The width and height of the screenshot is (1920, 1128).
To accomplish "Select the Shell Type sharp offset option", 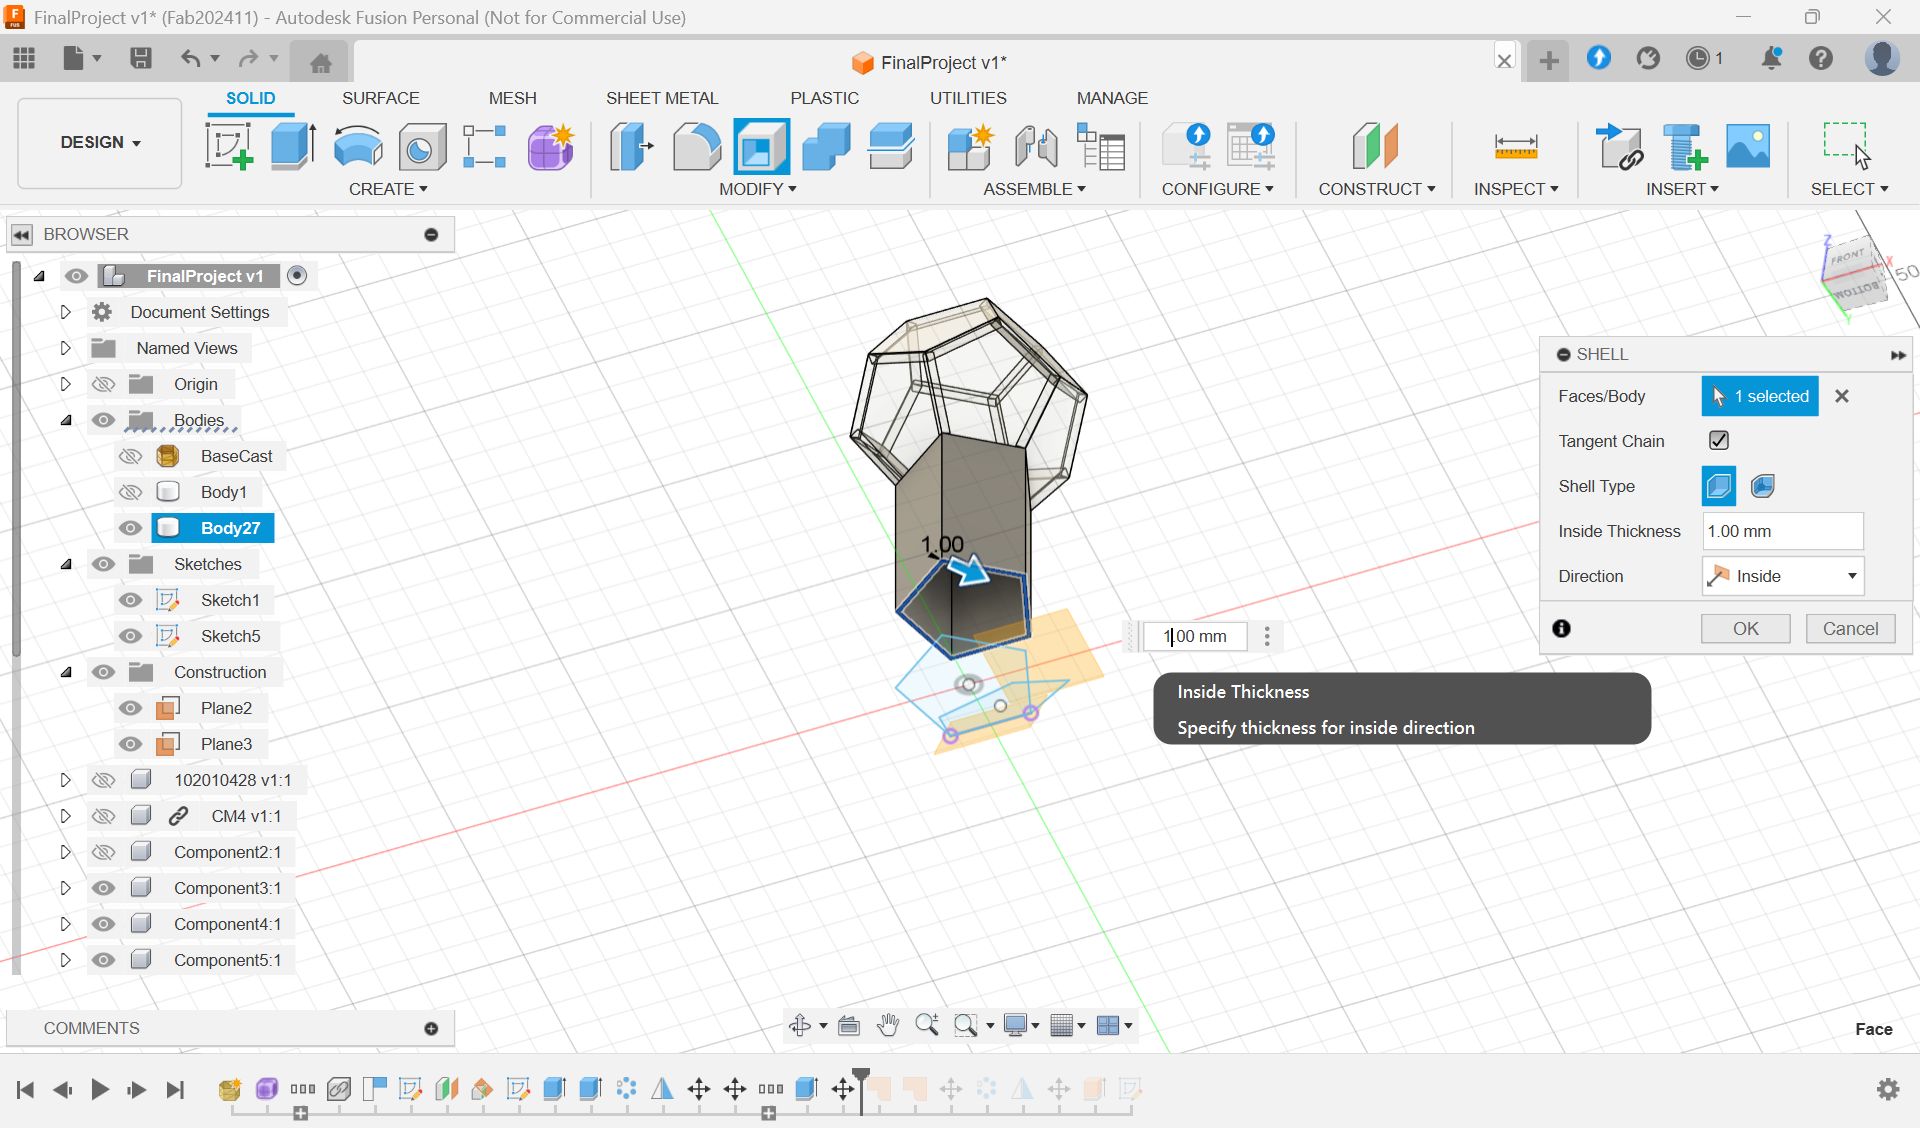I will coord(1719,486).
